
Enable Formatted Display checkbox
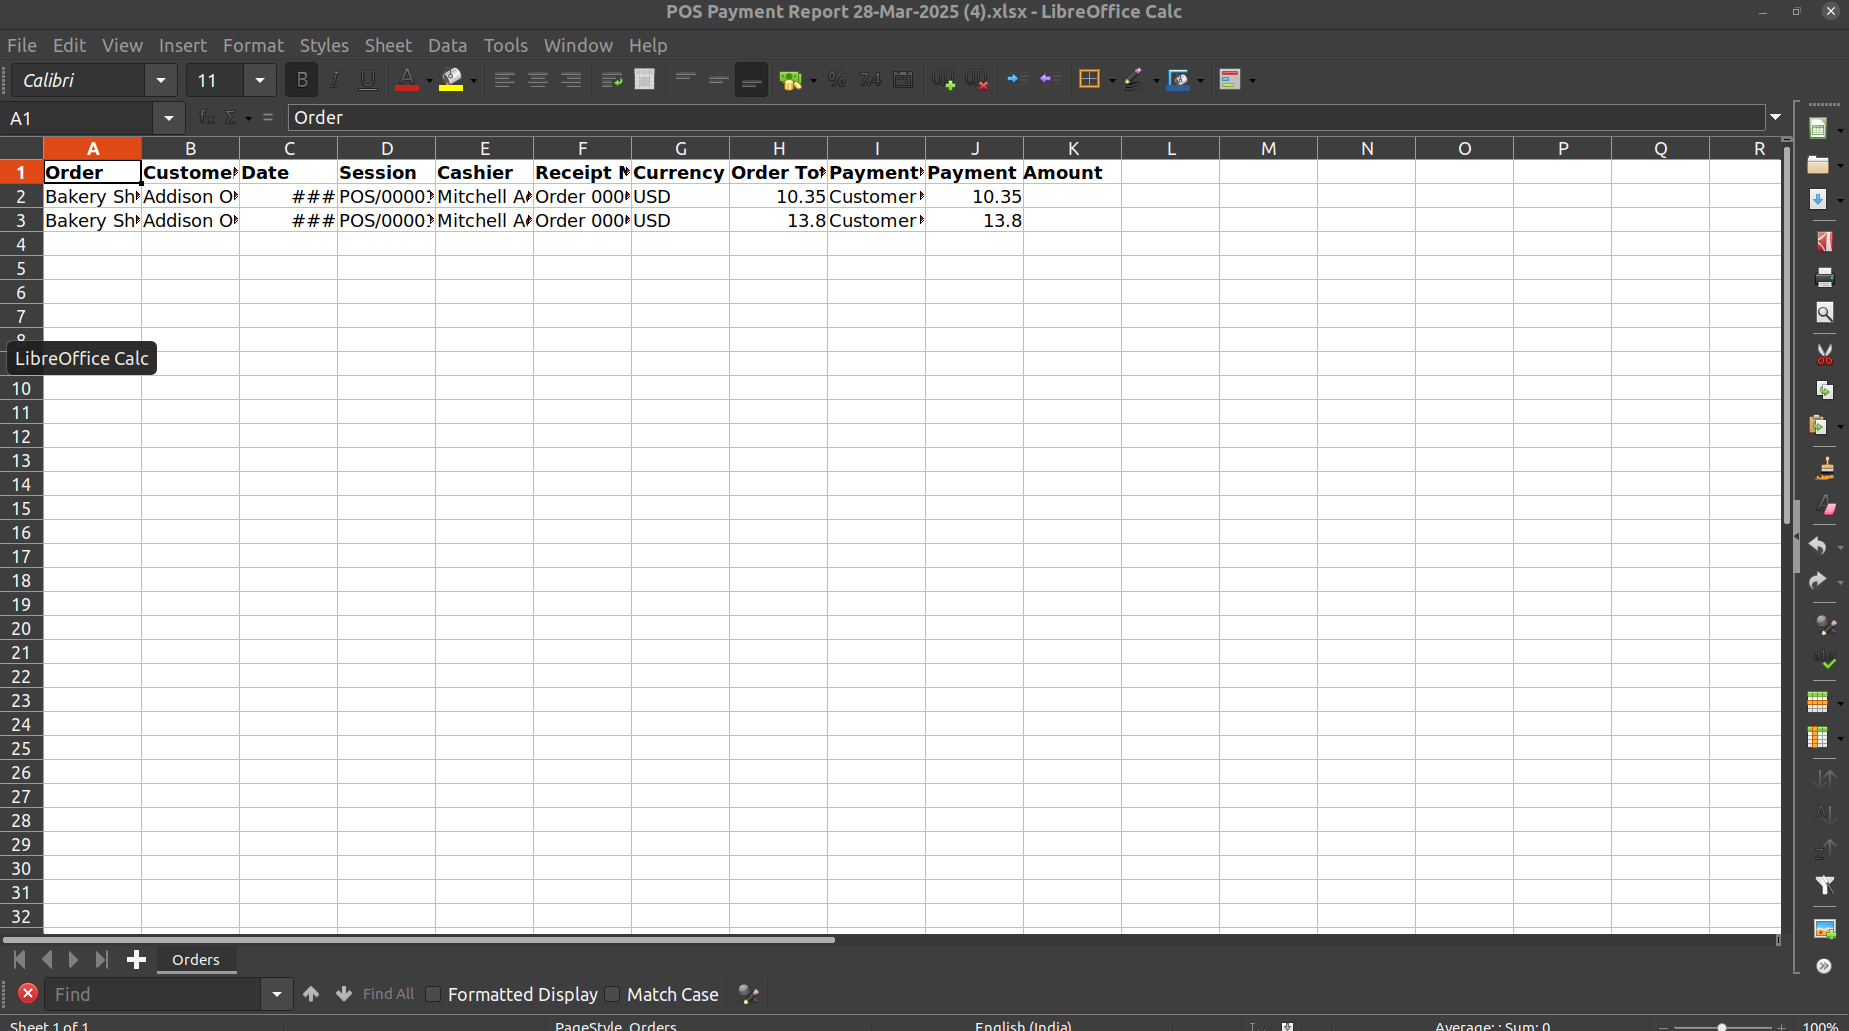[433, 994]
